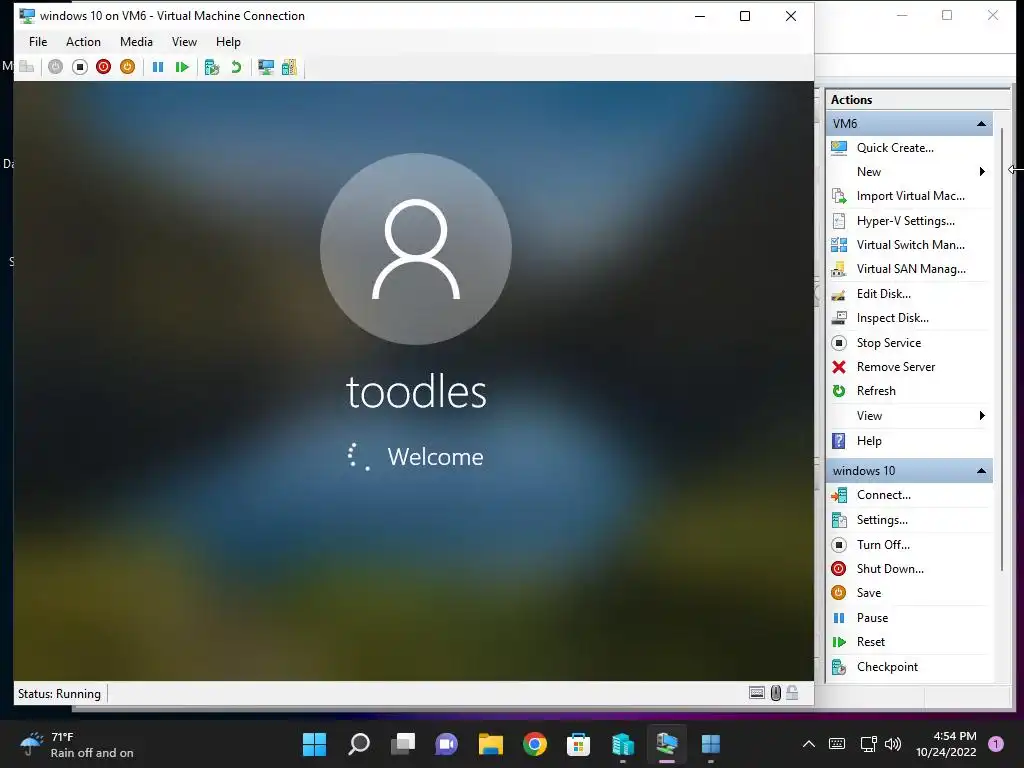Click the purple notification badge
The height and width of the screenshot is (768, 1024).
click(x=996, y=744)
